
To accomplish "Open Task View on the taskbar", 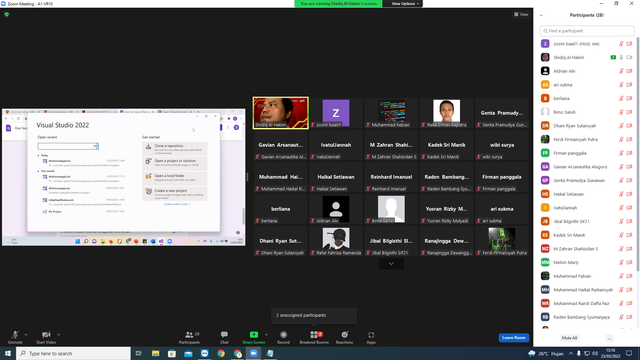I will coord(139,353).
